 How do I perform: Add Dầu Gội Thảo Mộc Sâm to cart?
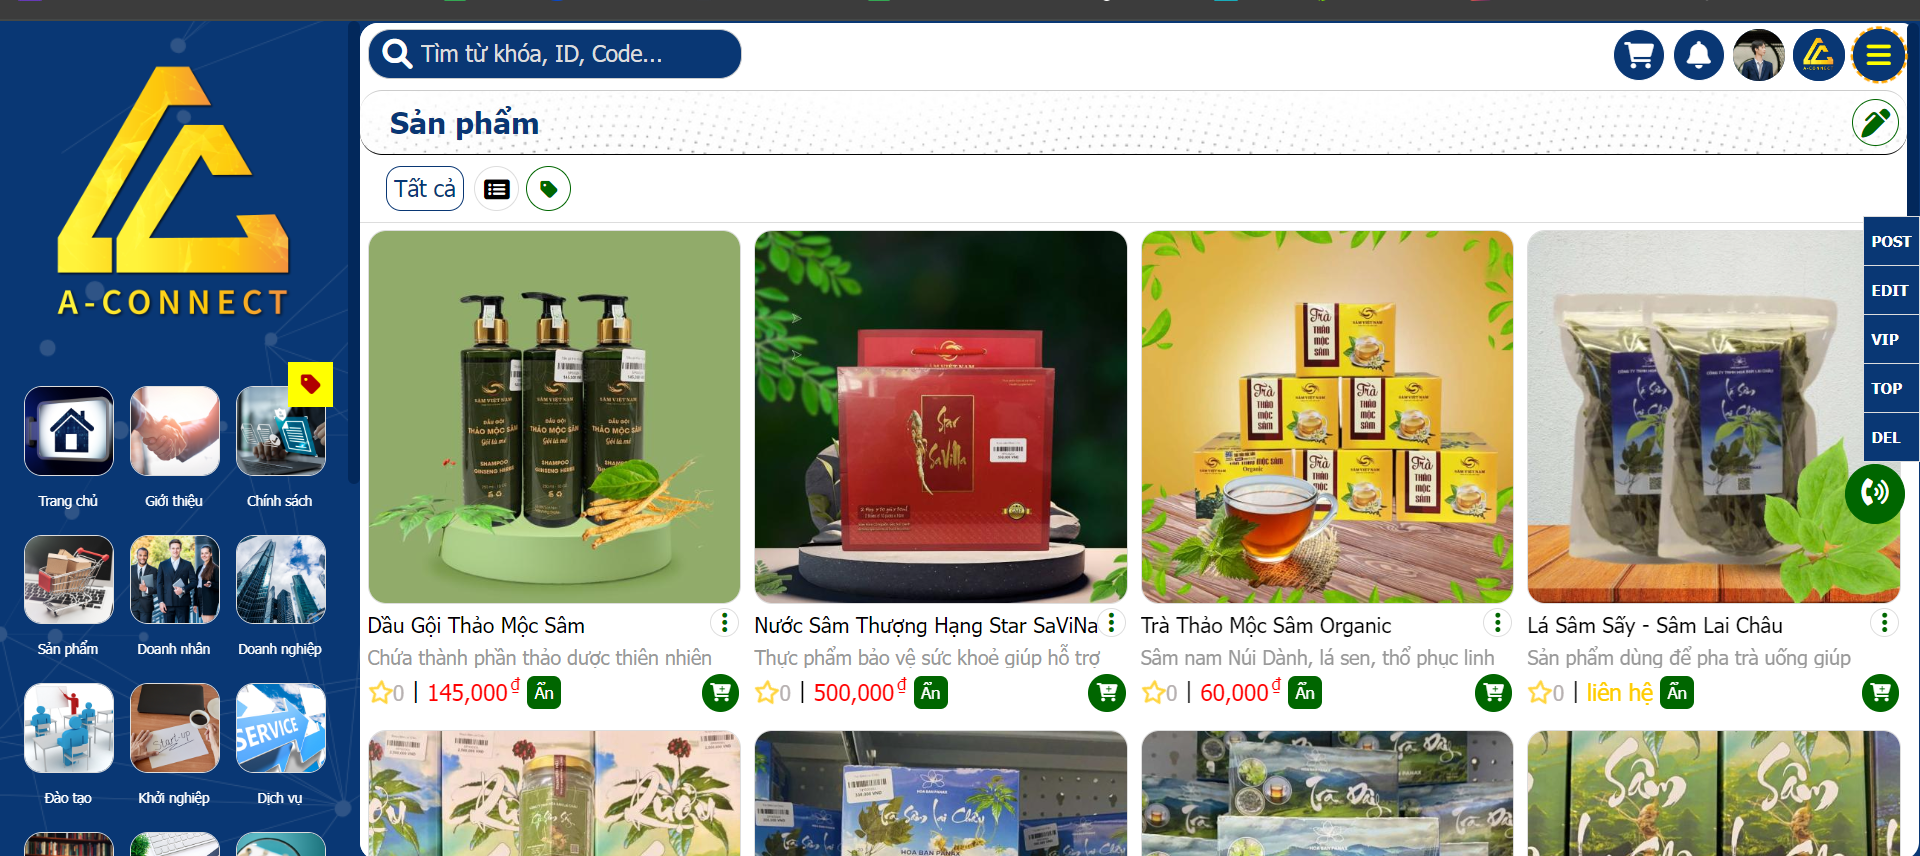point(720,692)
